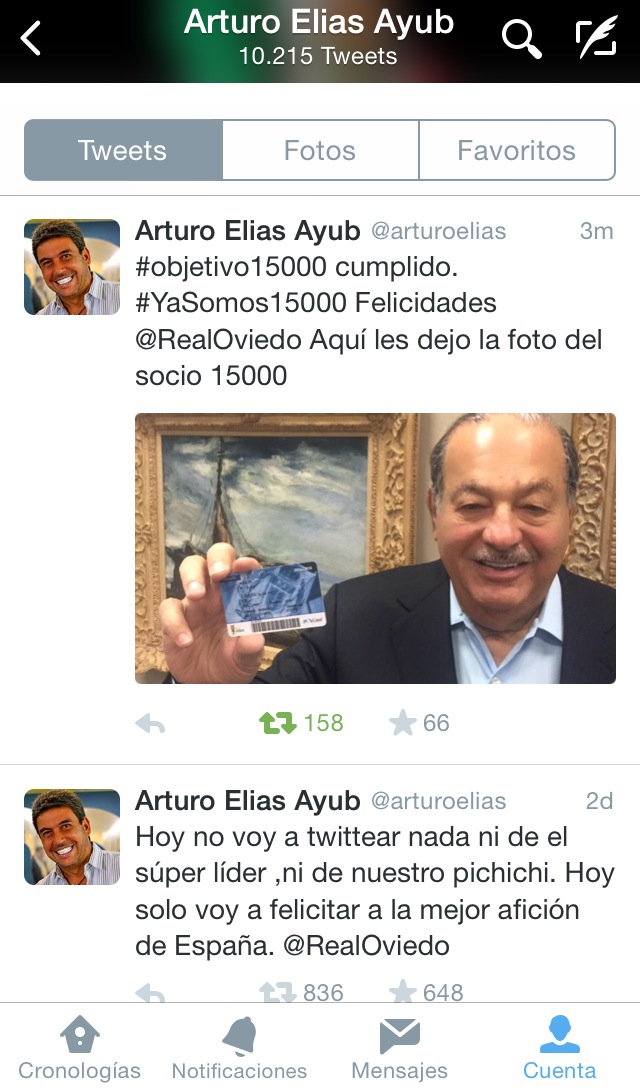Open the #YaSomos15000 hashtag link
Image resolution: width=640 pixels, height=1091 pixels.
pyautogui.click(x=241, y=303)
